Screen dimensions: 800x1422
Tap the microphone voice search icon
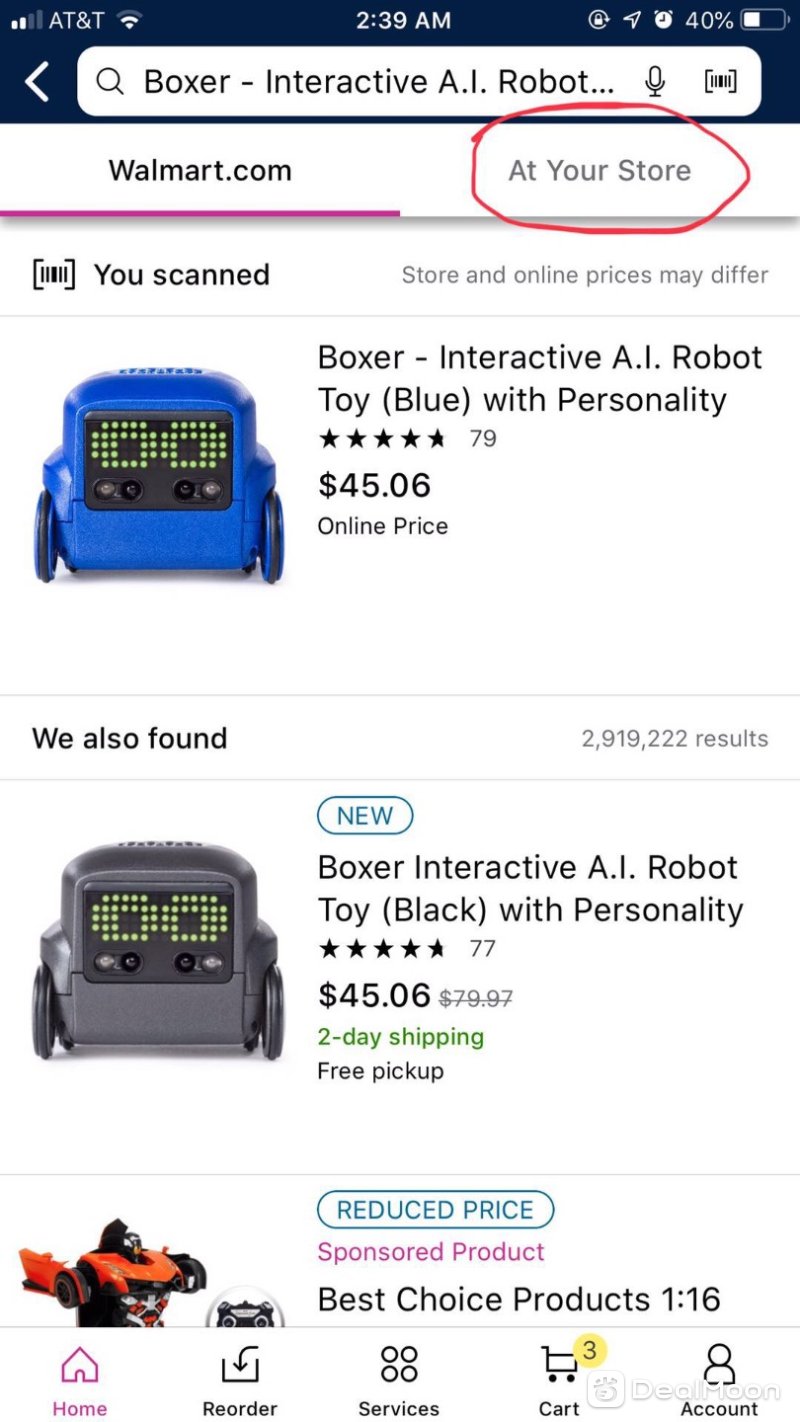click(x=654, y=82)
